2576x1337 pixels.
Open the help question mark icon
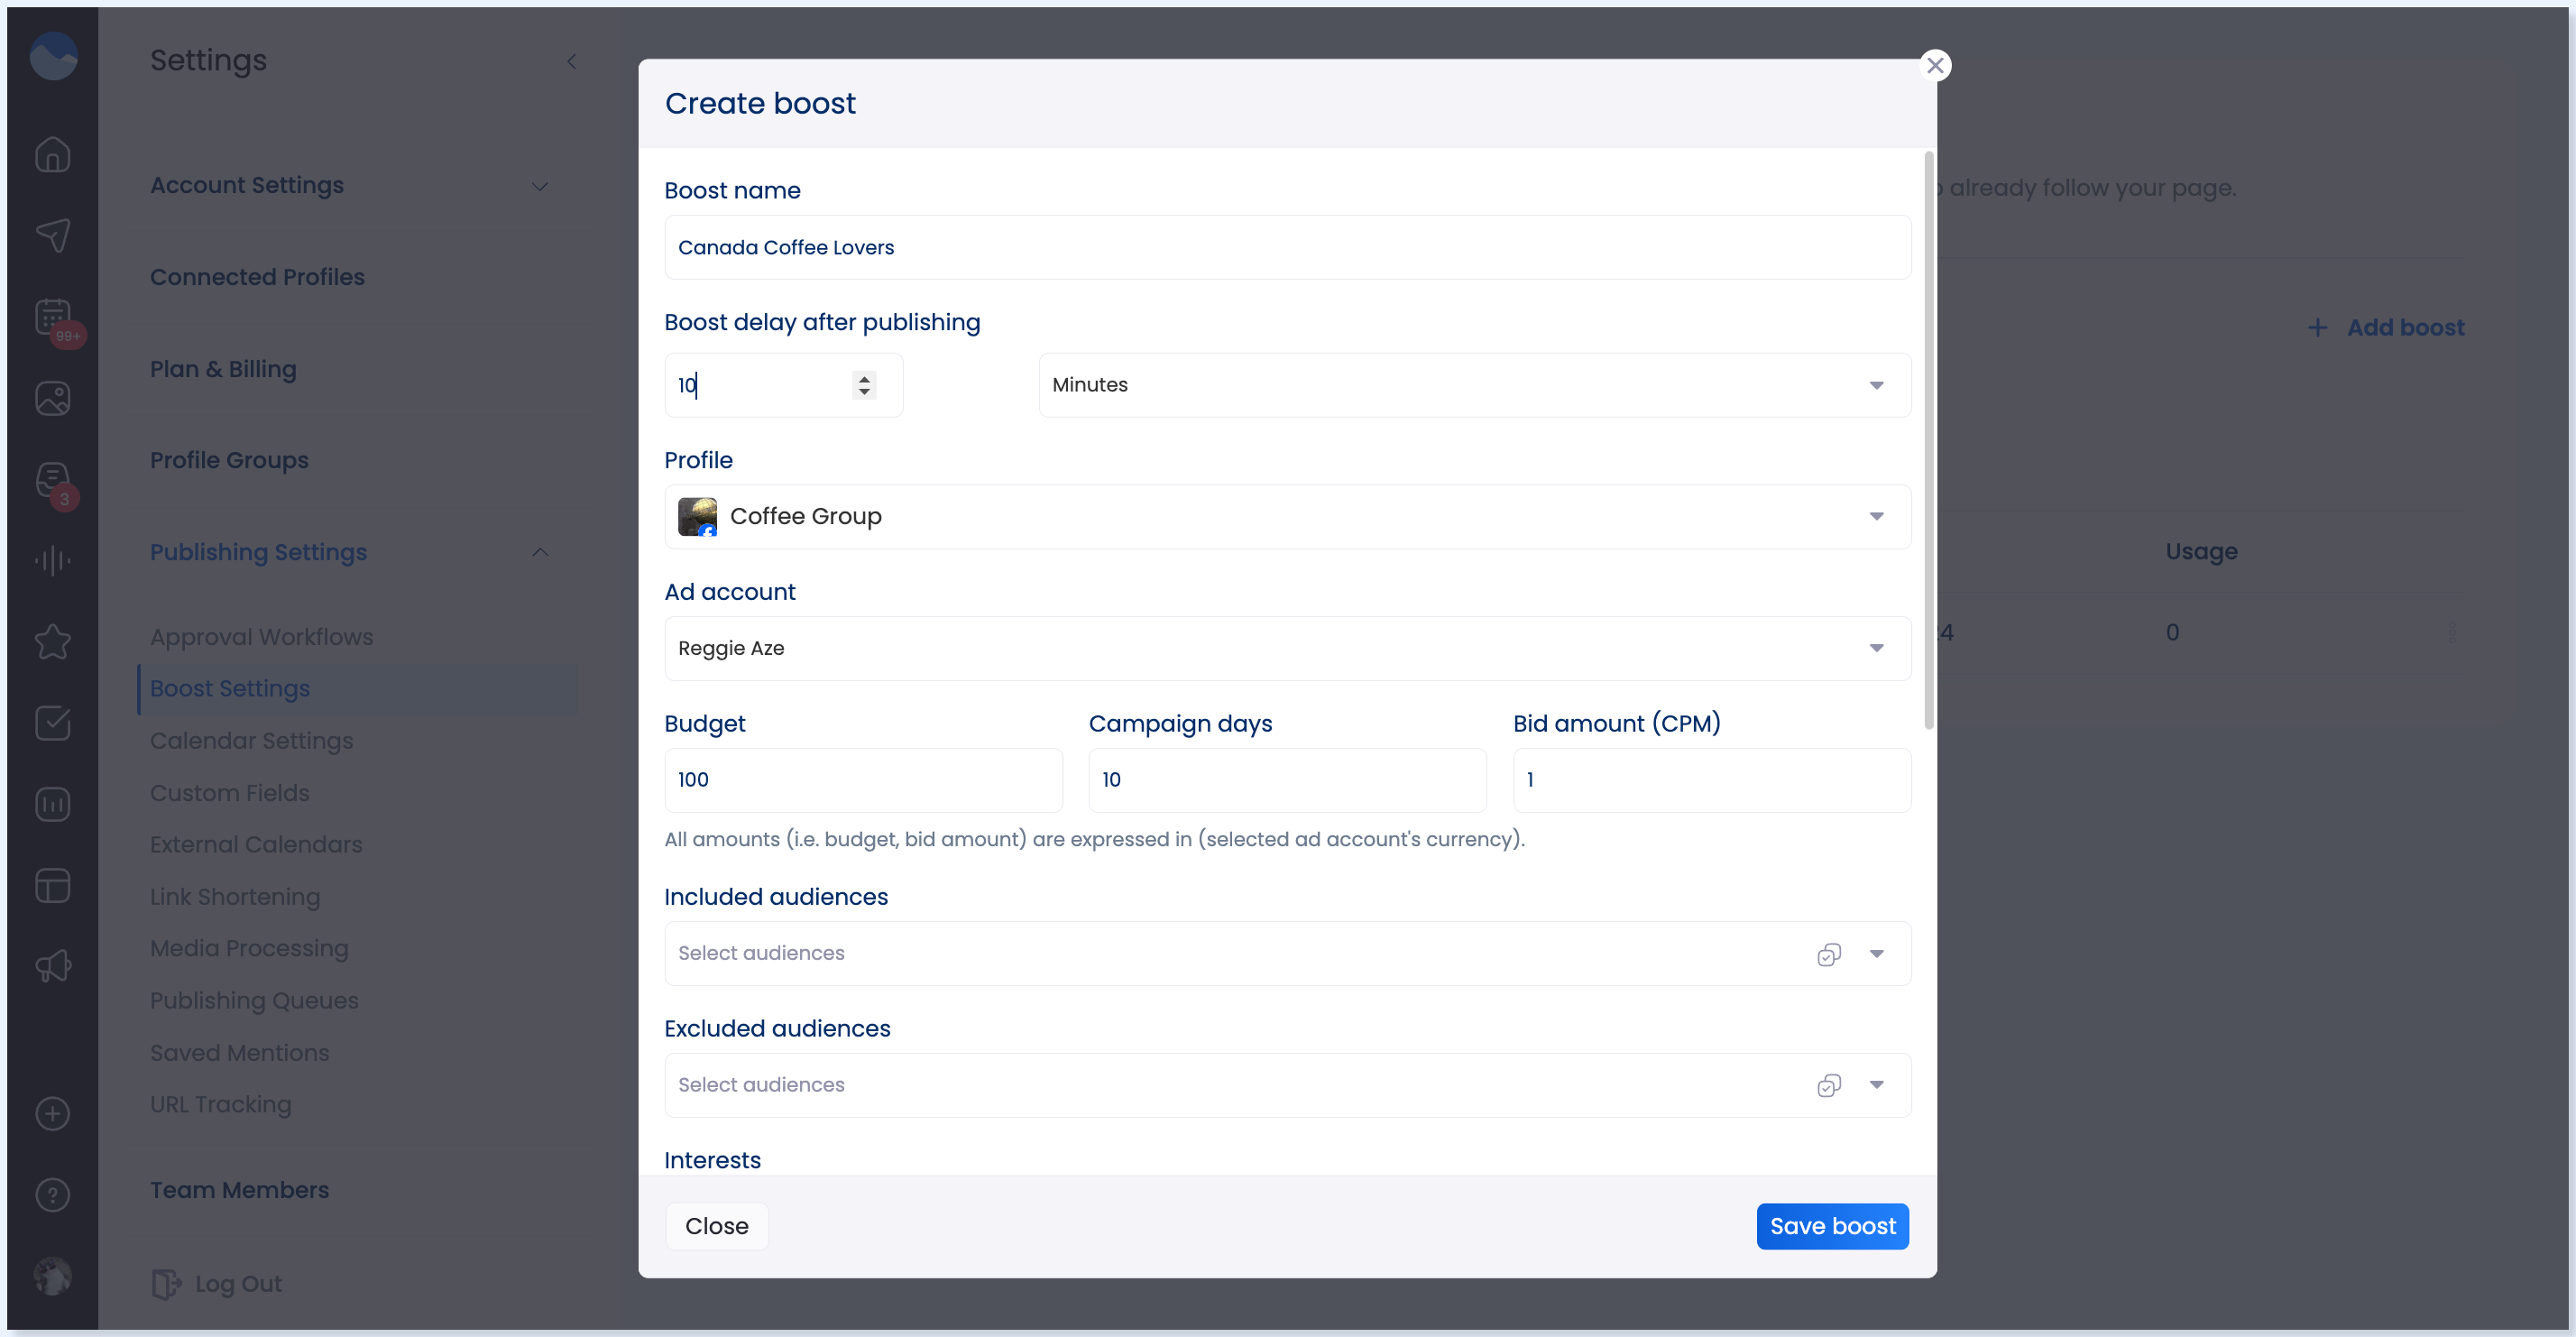coord(53,1194)
